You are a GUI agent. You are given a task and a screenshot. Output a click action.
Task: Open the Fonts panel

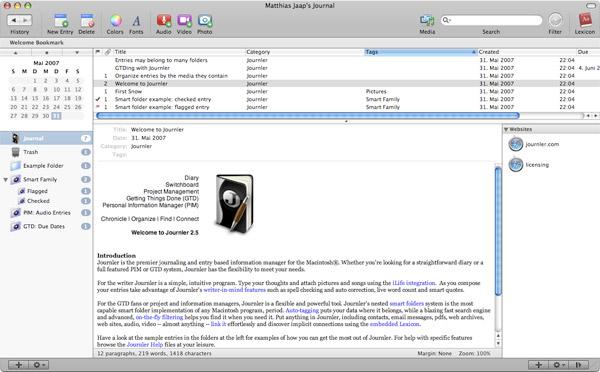[x=136, y=21]
